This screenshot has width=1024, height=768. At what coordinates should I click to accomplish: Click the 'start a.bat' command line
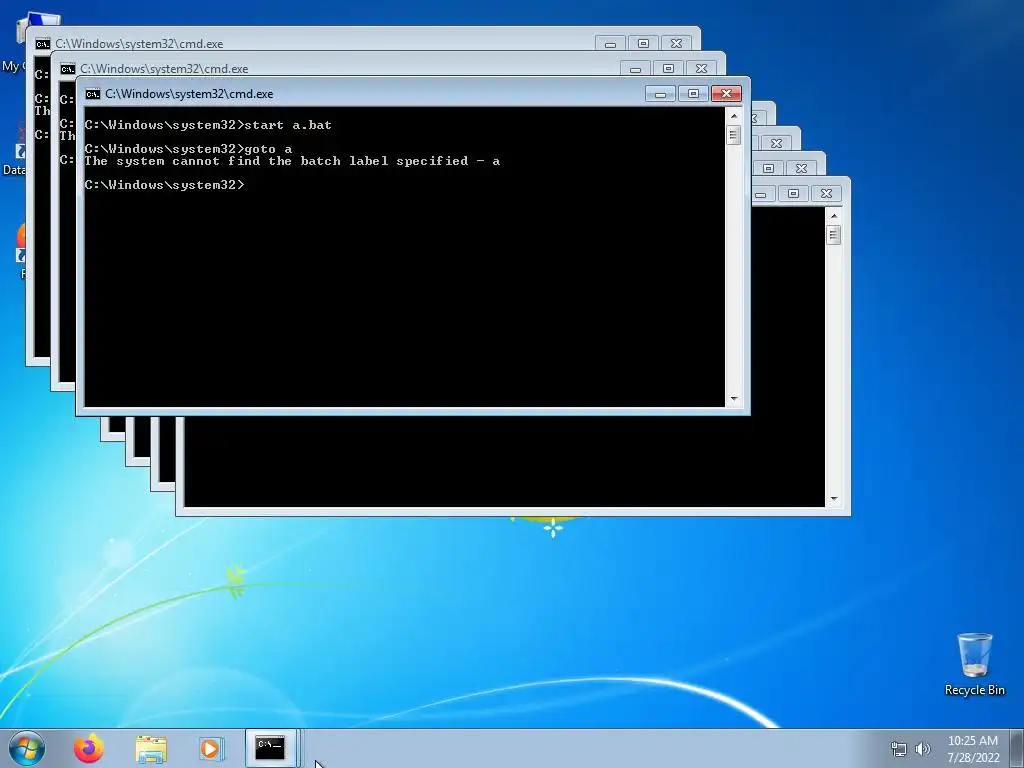click(x=208, y=125)
